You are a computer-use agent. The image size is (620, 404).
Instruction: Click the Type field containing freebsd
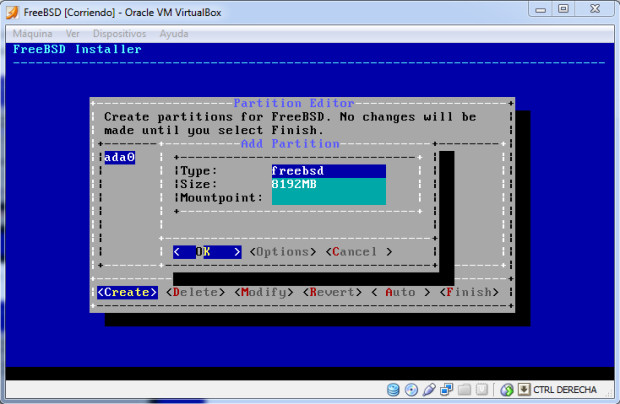pyautogui.click(x=328, y=171)
